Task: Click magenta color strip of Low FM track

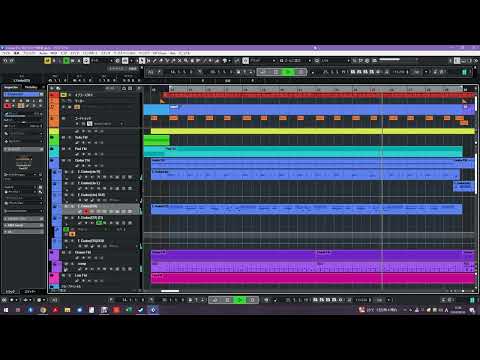Action: (54, 278)
